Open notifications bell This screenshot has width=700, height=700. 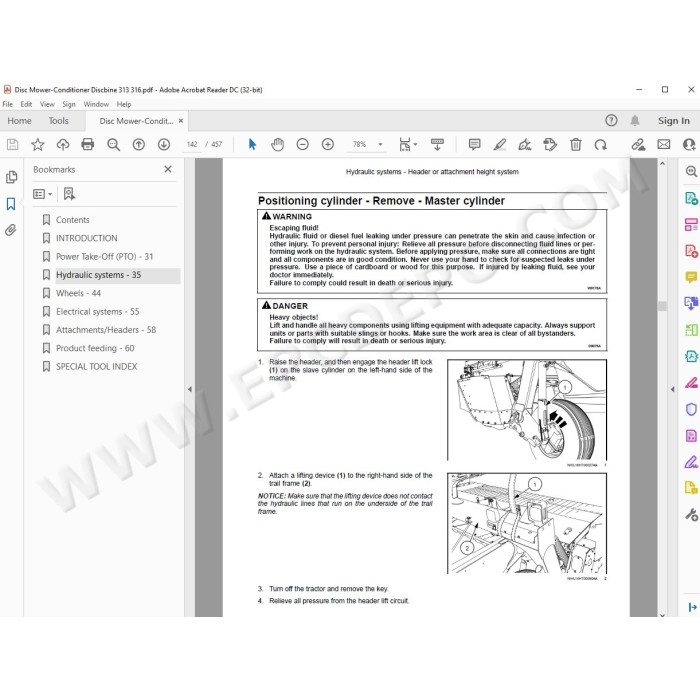click(635, 121)
